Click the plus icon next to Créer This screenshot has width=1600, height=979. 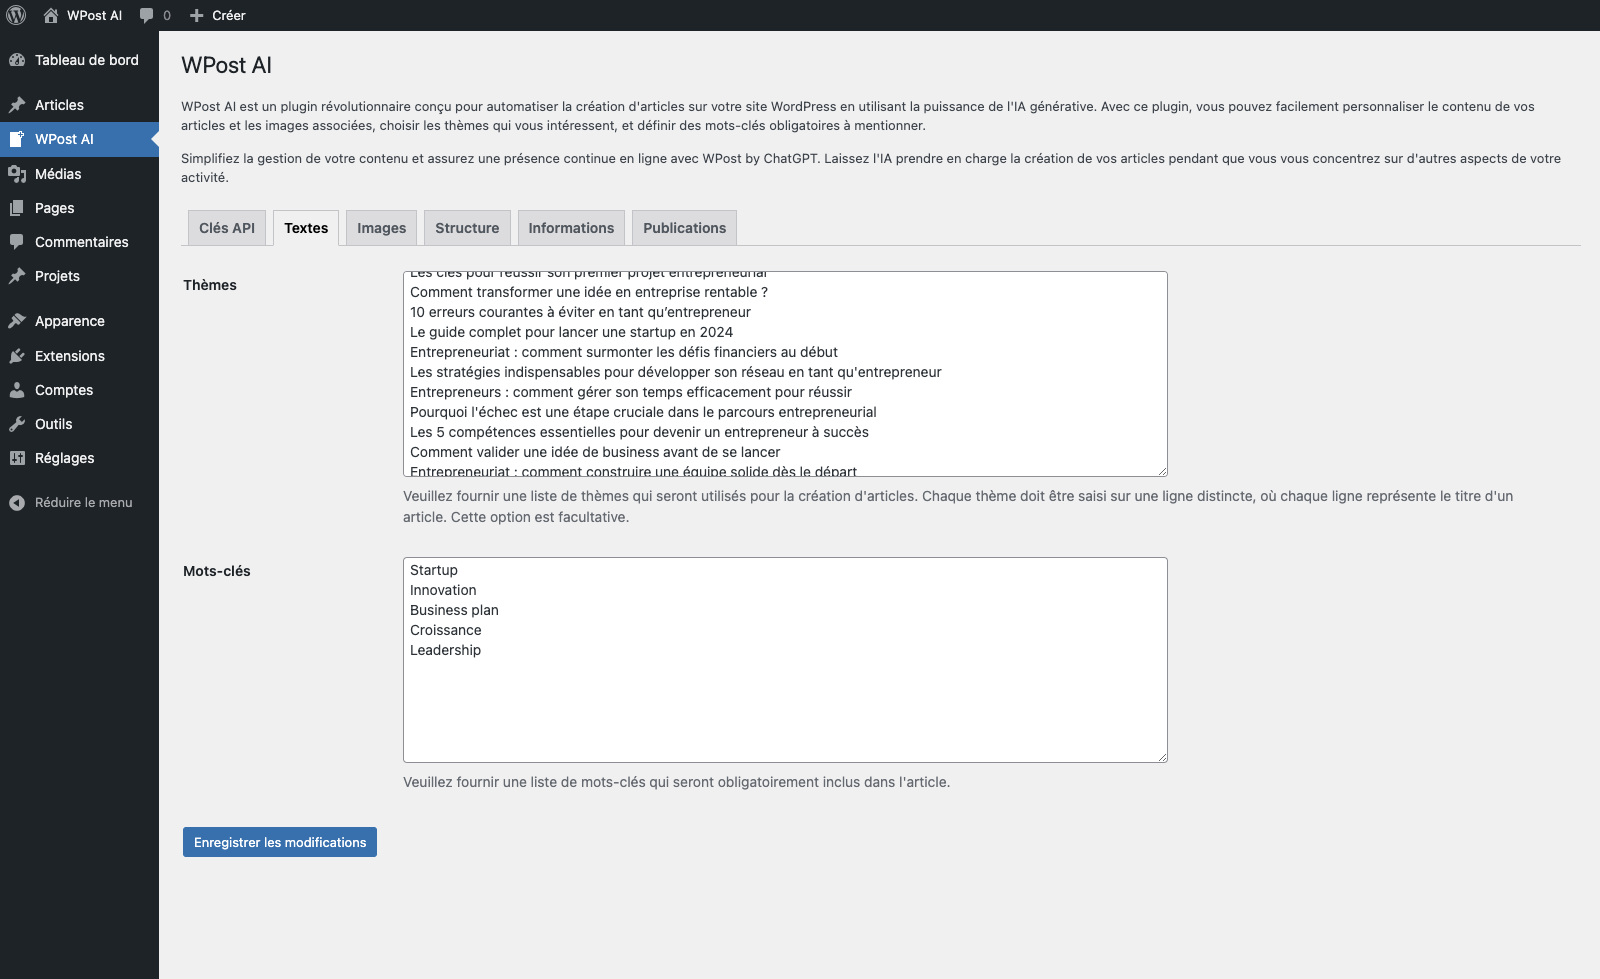coord(197,15)
